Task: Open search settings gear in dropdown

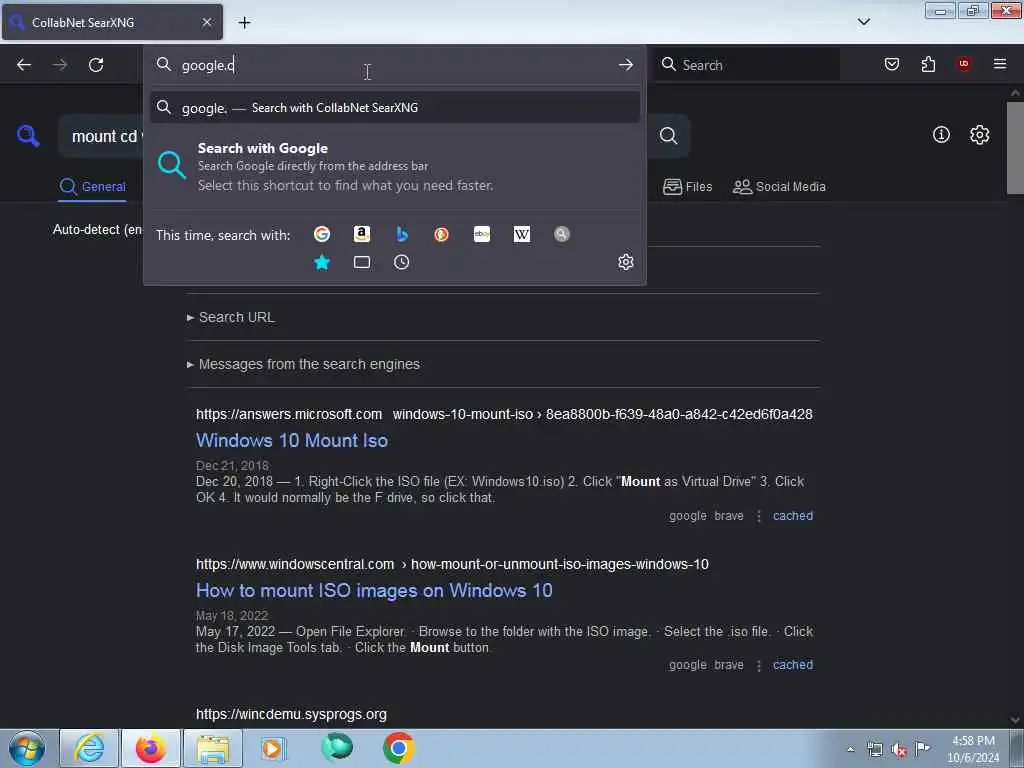Action: click(x=626, y=262)
